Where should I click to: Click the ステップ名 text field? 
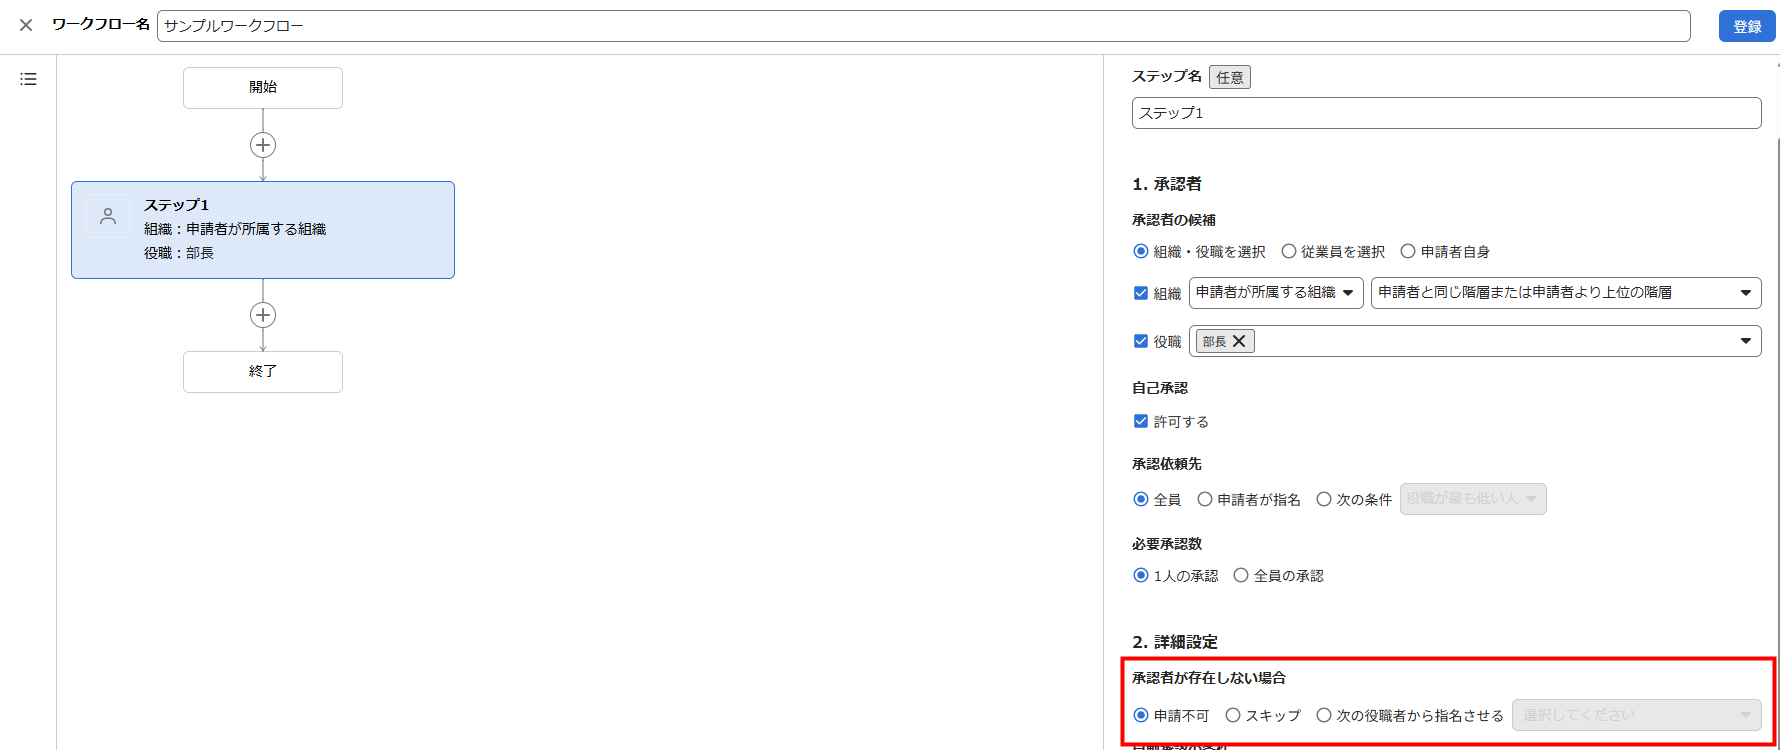coord(1445,113)
